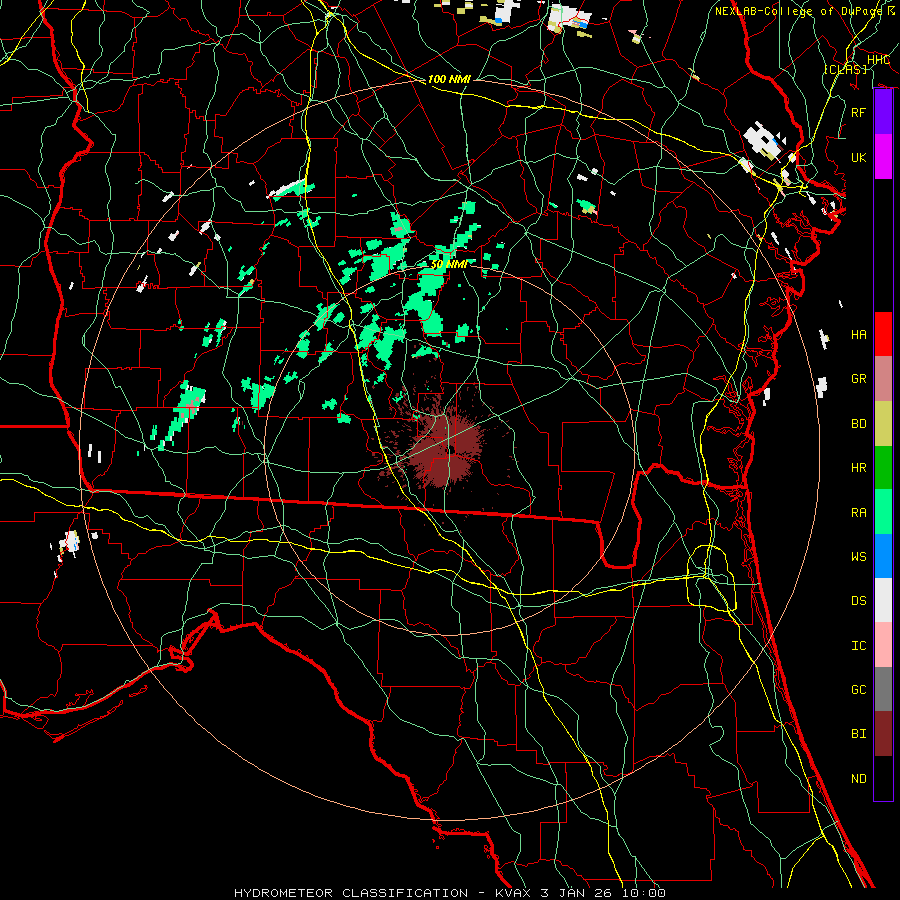Click the (CLAS) units label
Image resolution: width=900 pixels, height=900 pixels.
[x=845, y=69]
